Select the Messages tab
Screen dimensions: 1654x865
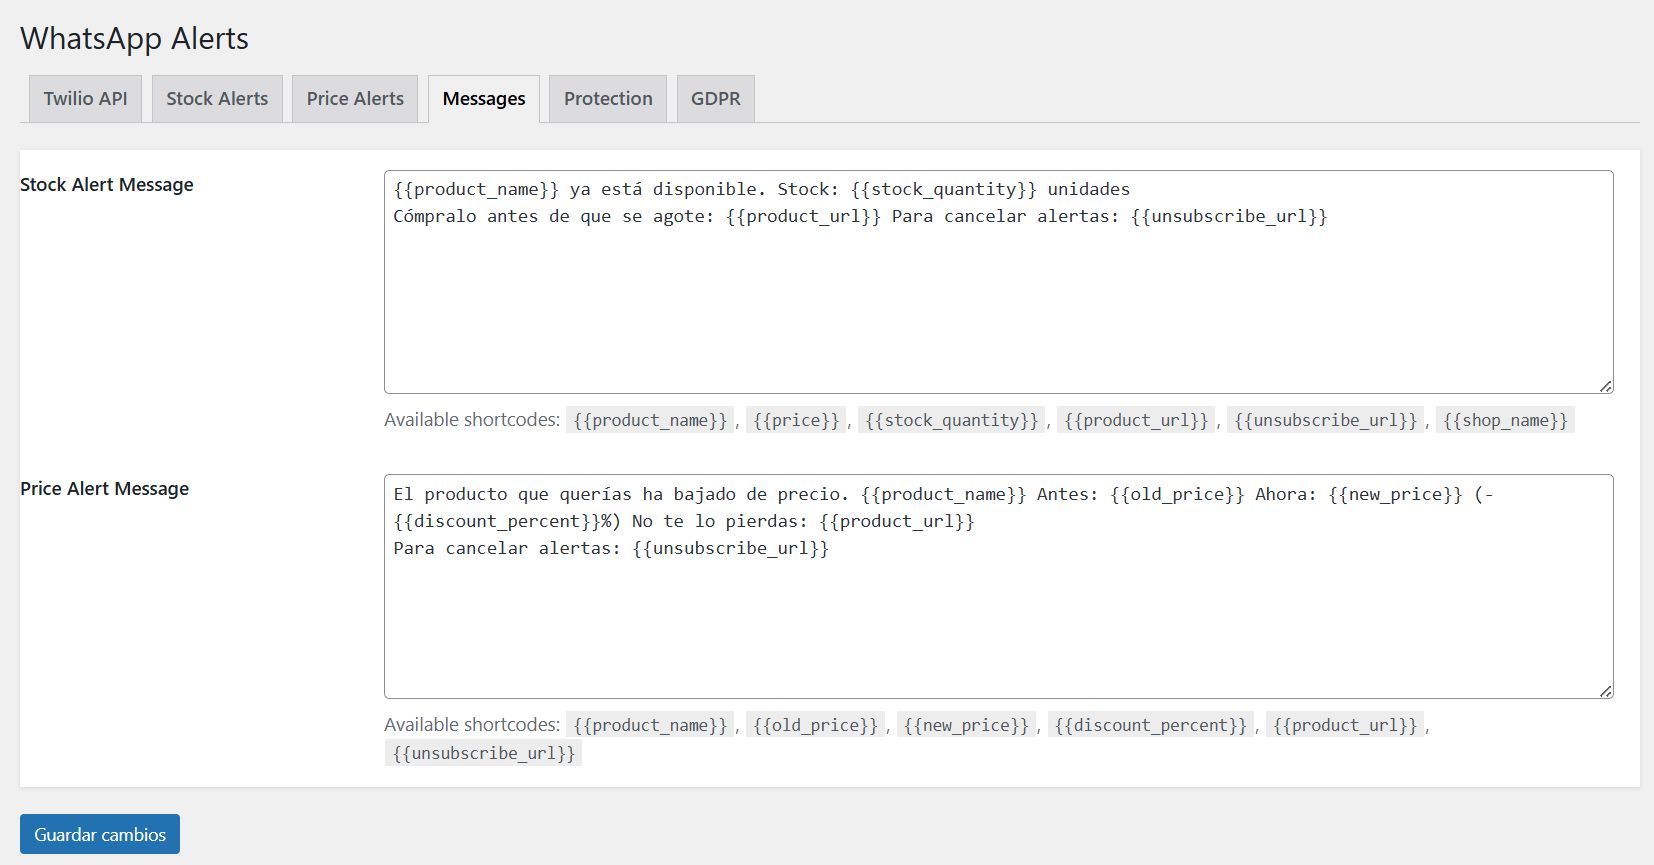point(484,99)
